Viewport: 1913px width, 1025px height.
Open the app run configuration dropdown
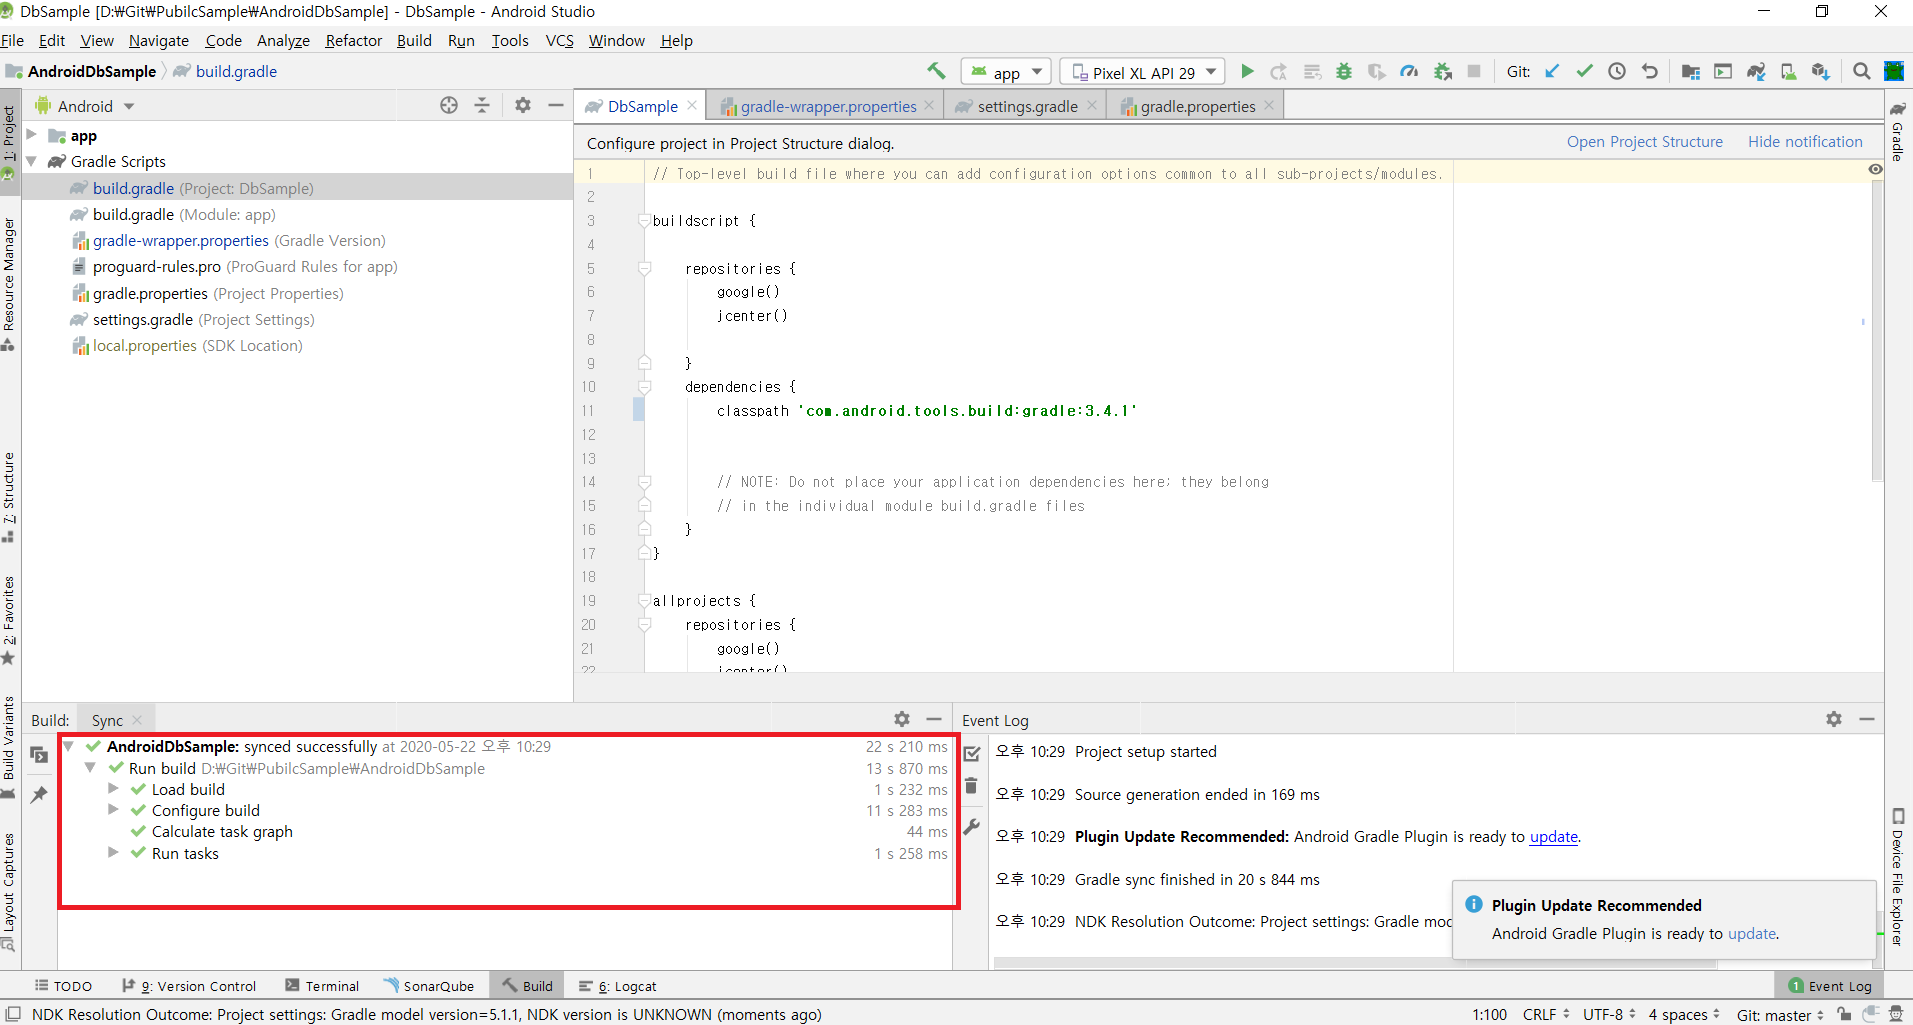1007,72
